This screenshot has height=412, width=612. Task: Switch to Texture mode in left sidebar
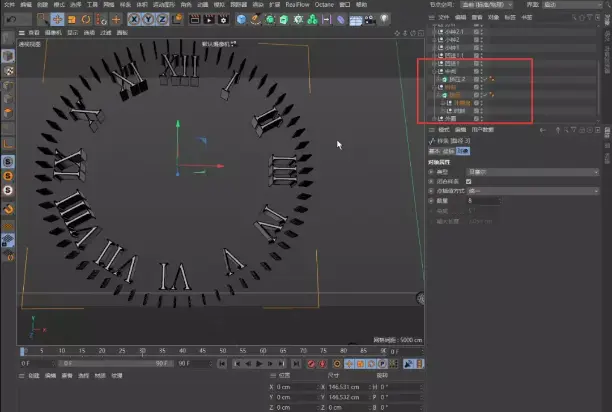tap(9, 71)
